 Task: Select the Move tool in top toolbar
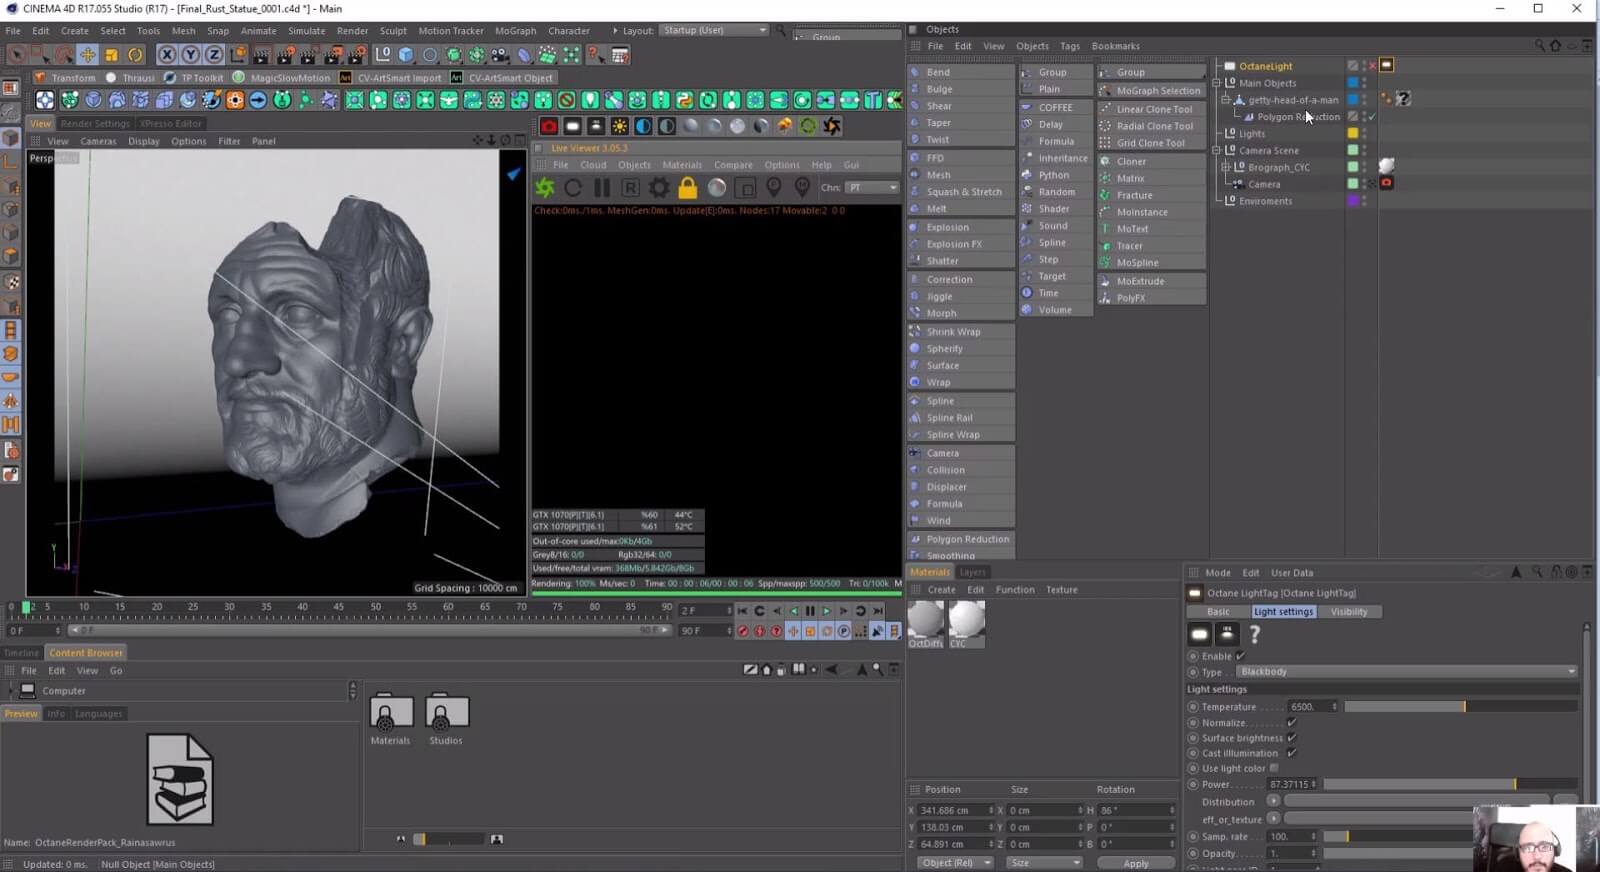click(88, 55)
